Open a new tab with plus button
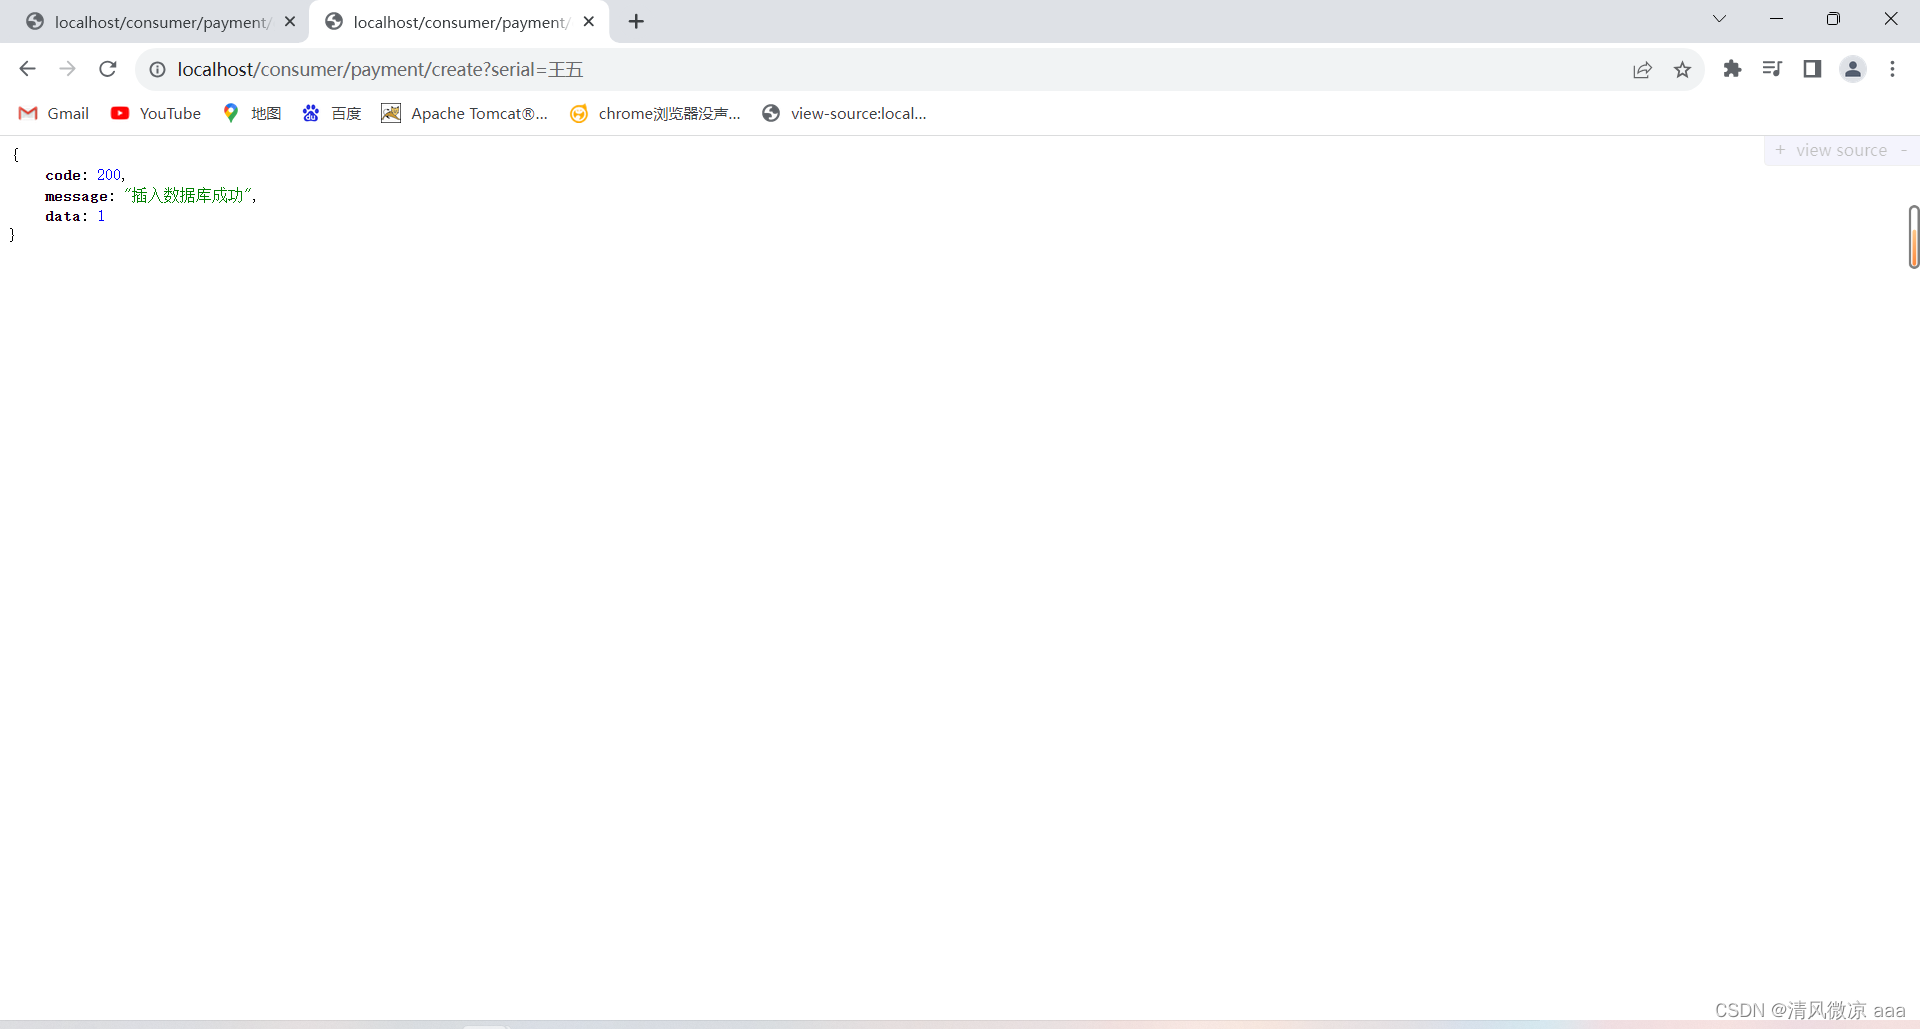Screen dimensions: 1920x1029 click(636, 21)
